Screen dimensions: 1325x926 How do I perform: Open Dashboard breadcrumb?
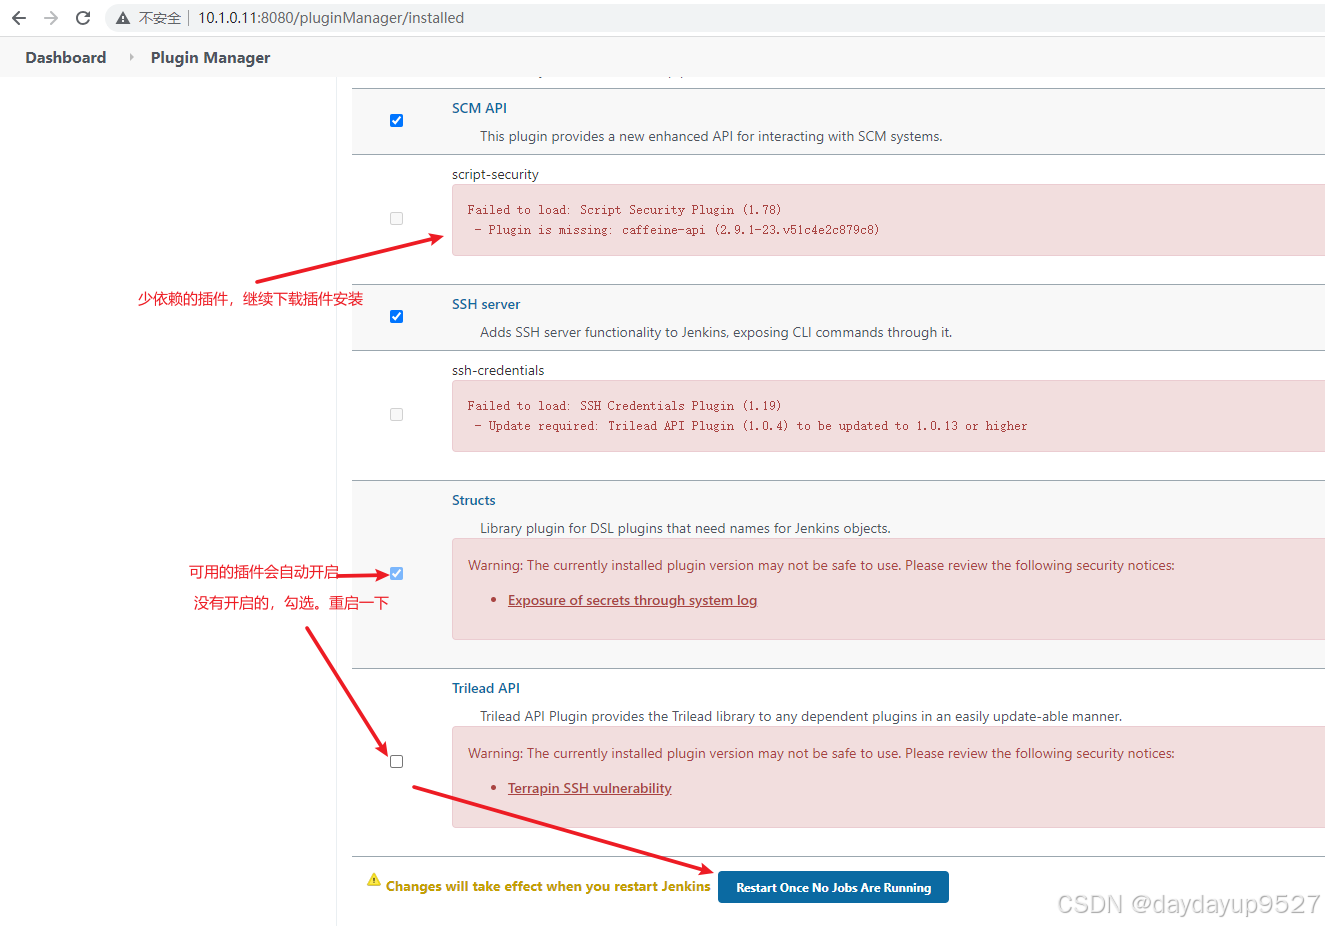tap(66, 57)
